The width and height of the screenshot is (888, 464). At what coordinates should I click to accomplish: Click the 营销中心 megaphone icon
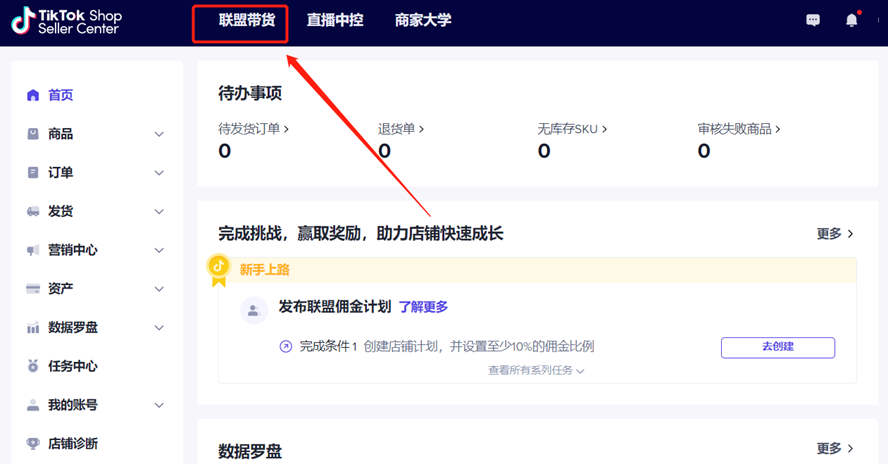(x=33, y=250)
